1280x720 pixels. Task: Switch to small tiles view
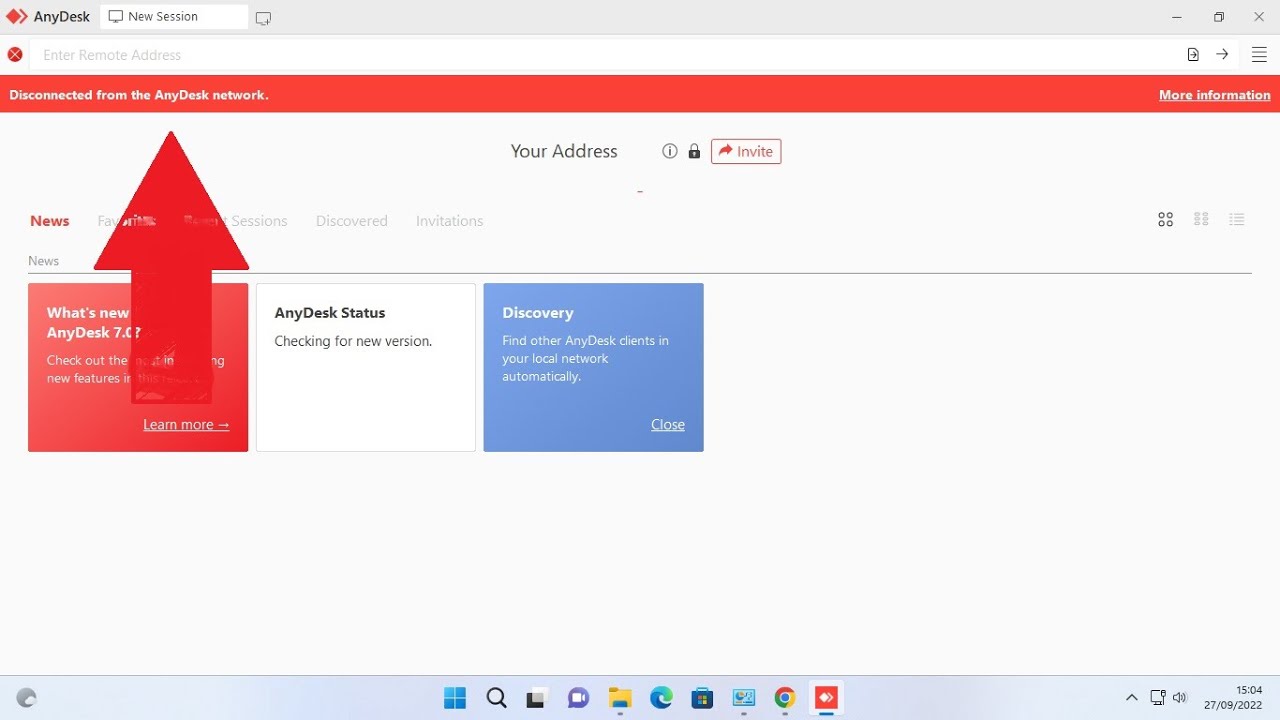tap(1201, 220)
